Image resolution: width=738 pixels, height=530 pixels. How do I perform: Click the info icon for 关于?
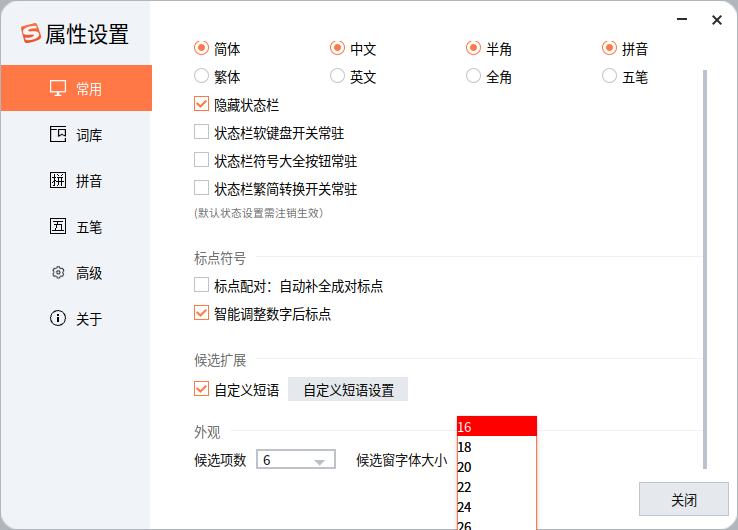[x=58, y=318]
